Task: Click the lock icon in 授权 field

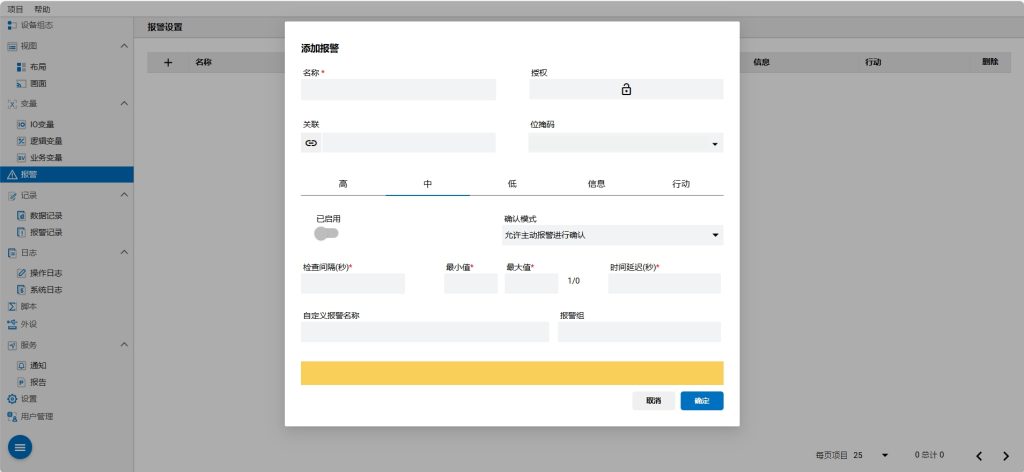Action: coord(626,90)
